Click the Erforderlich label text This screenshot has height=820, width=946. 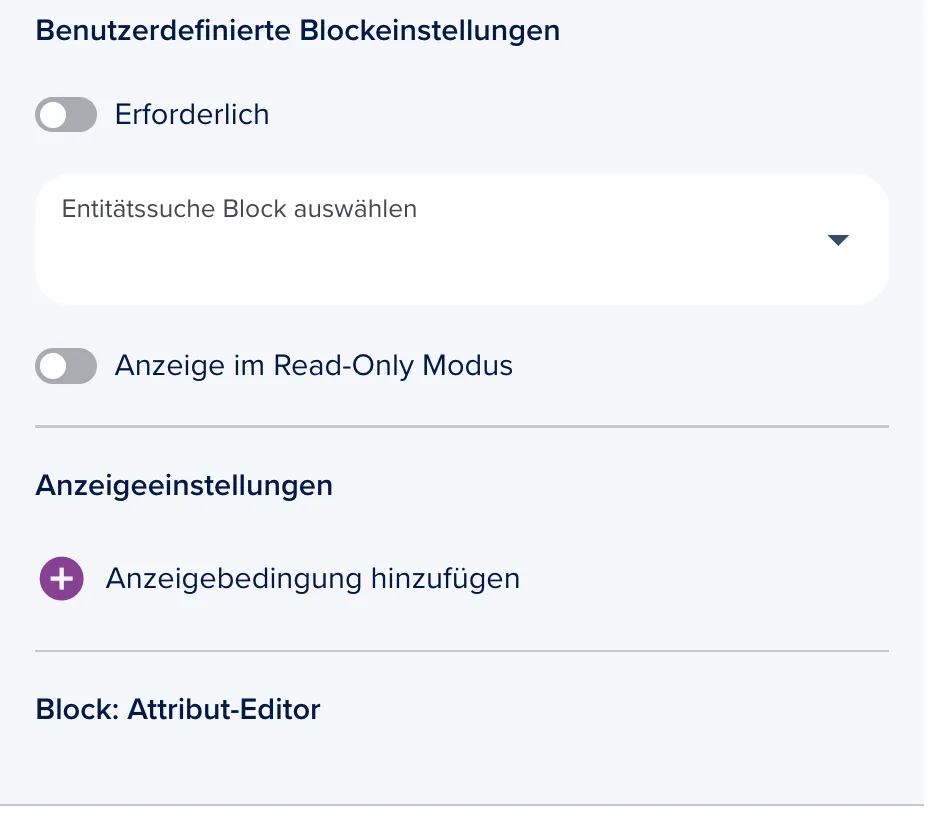tap(192, 115)
